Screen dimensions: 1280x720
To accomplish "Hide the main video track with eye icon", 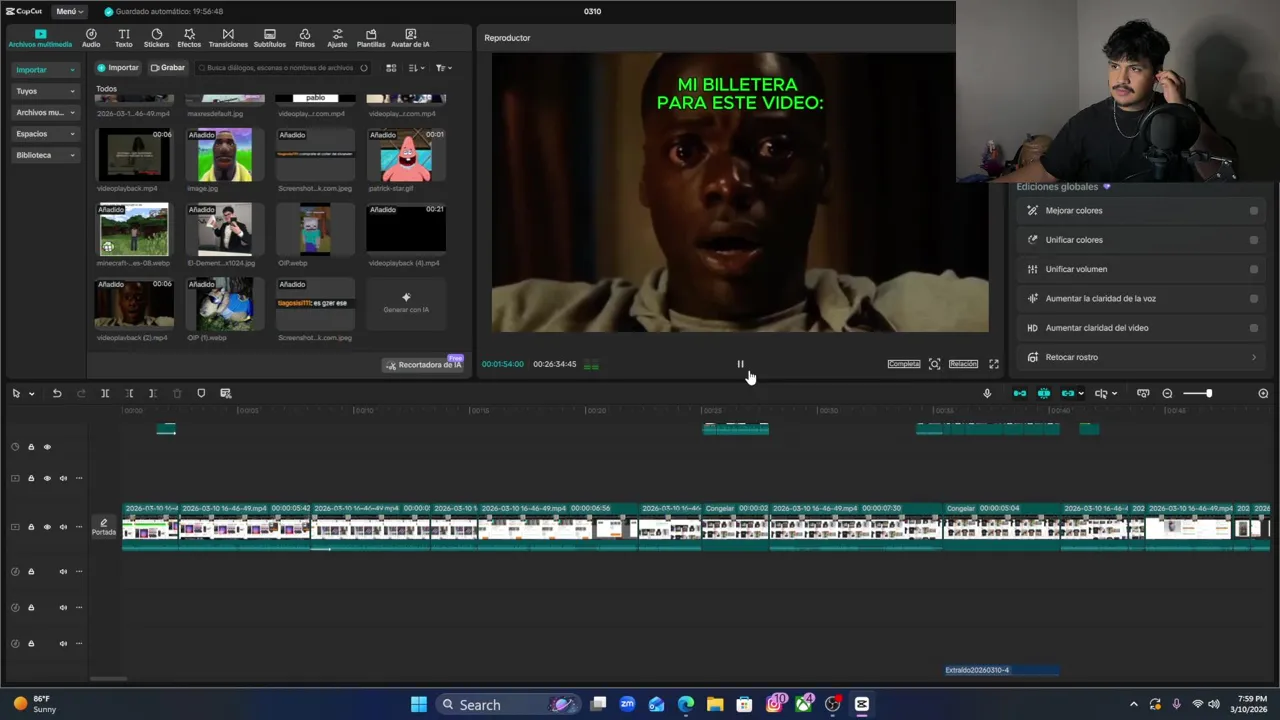I will [47, 527].
